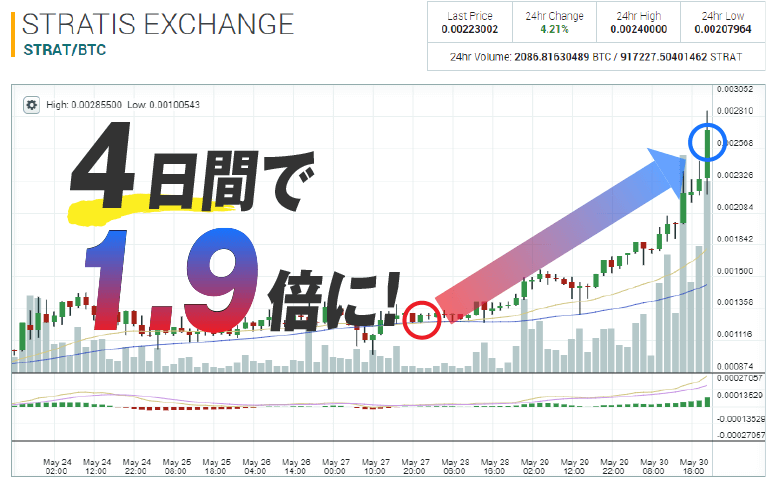Click the May 30 18:00 time label
780x477 pixels.
[x=693, y=467]
